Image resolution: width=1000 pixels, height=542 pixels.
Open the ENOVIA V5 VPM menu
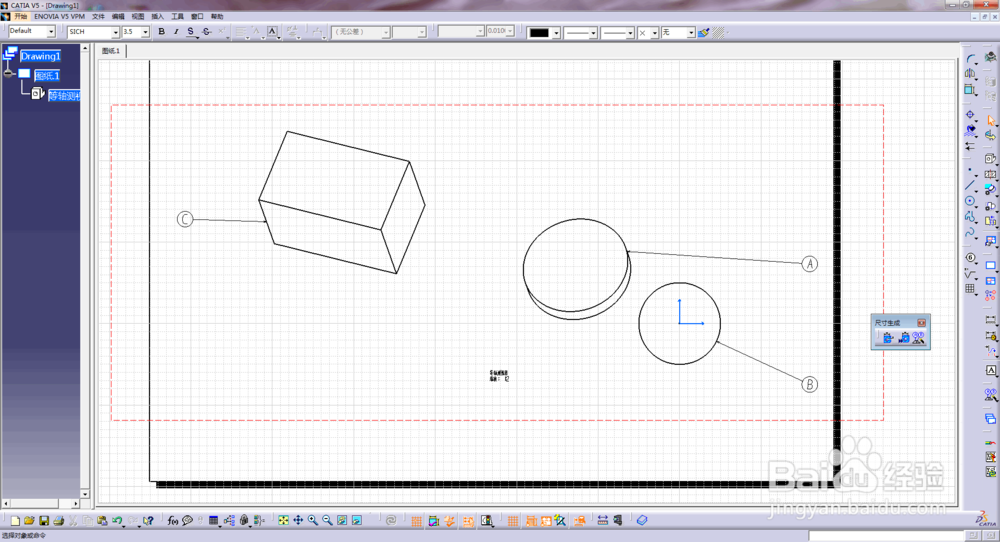[x=59, y=16]
